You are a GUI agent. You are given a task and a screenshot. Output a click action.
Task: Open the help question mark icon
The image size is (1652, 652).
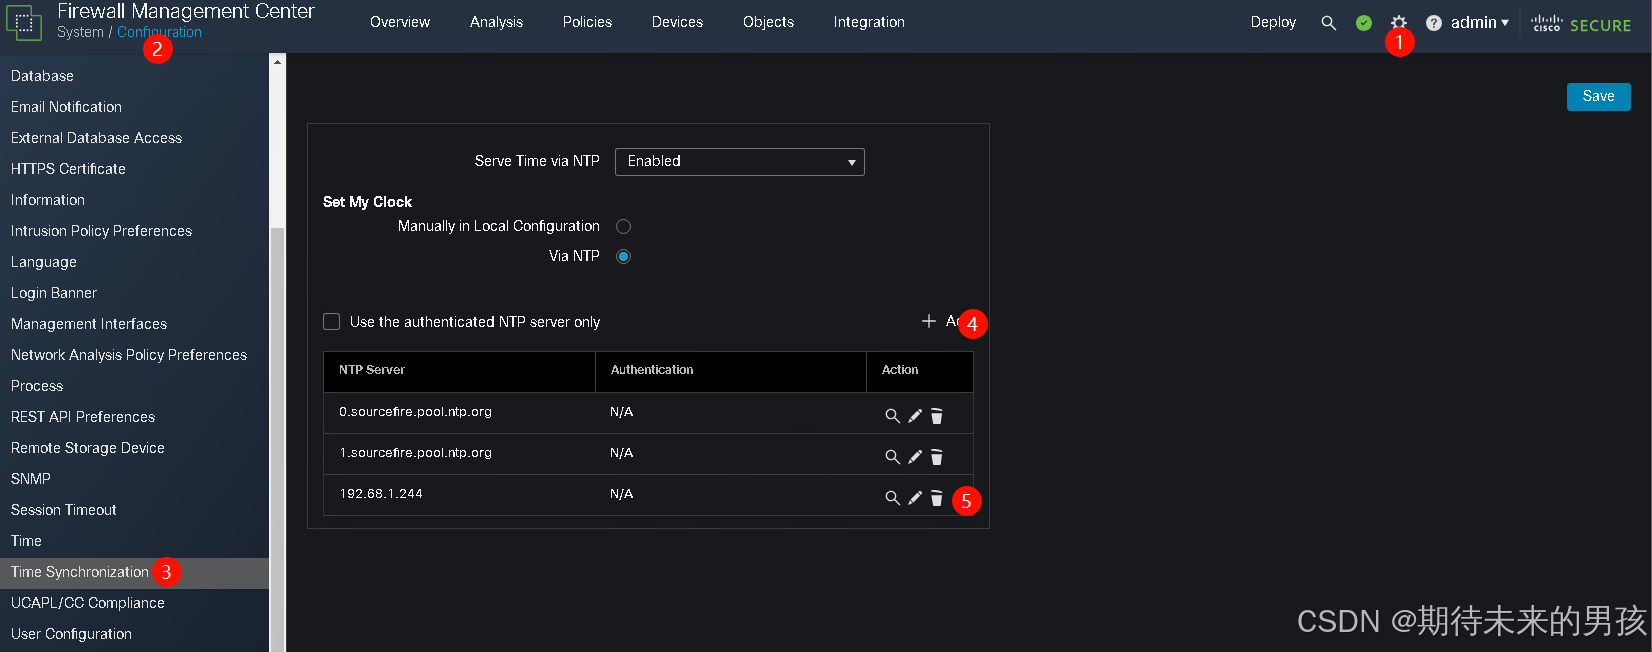[x=1433, y=22]
